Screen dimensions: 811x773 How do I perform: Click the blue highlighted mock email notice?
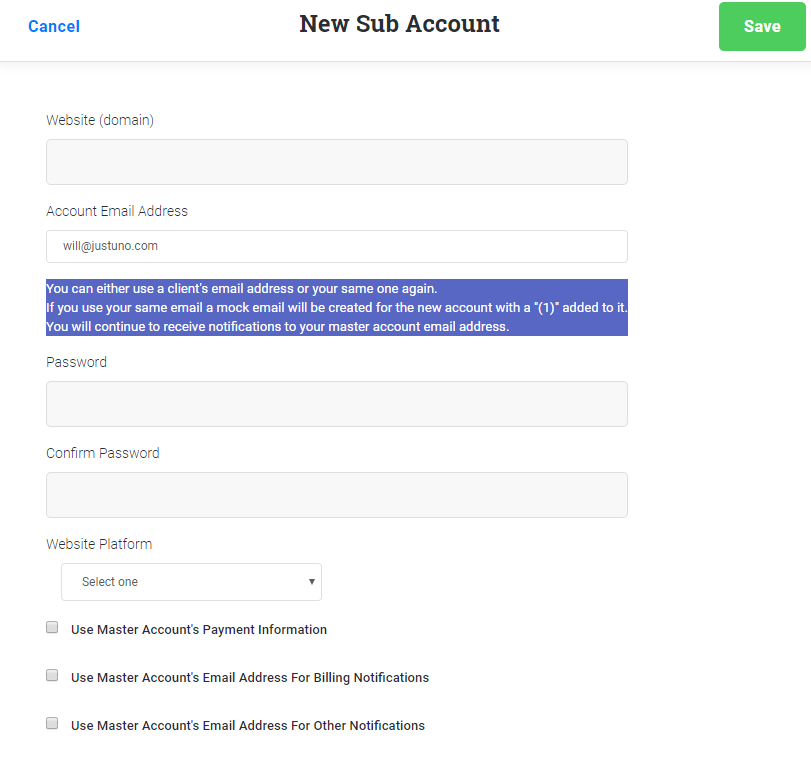pos(336,307)
